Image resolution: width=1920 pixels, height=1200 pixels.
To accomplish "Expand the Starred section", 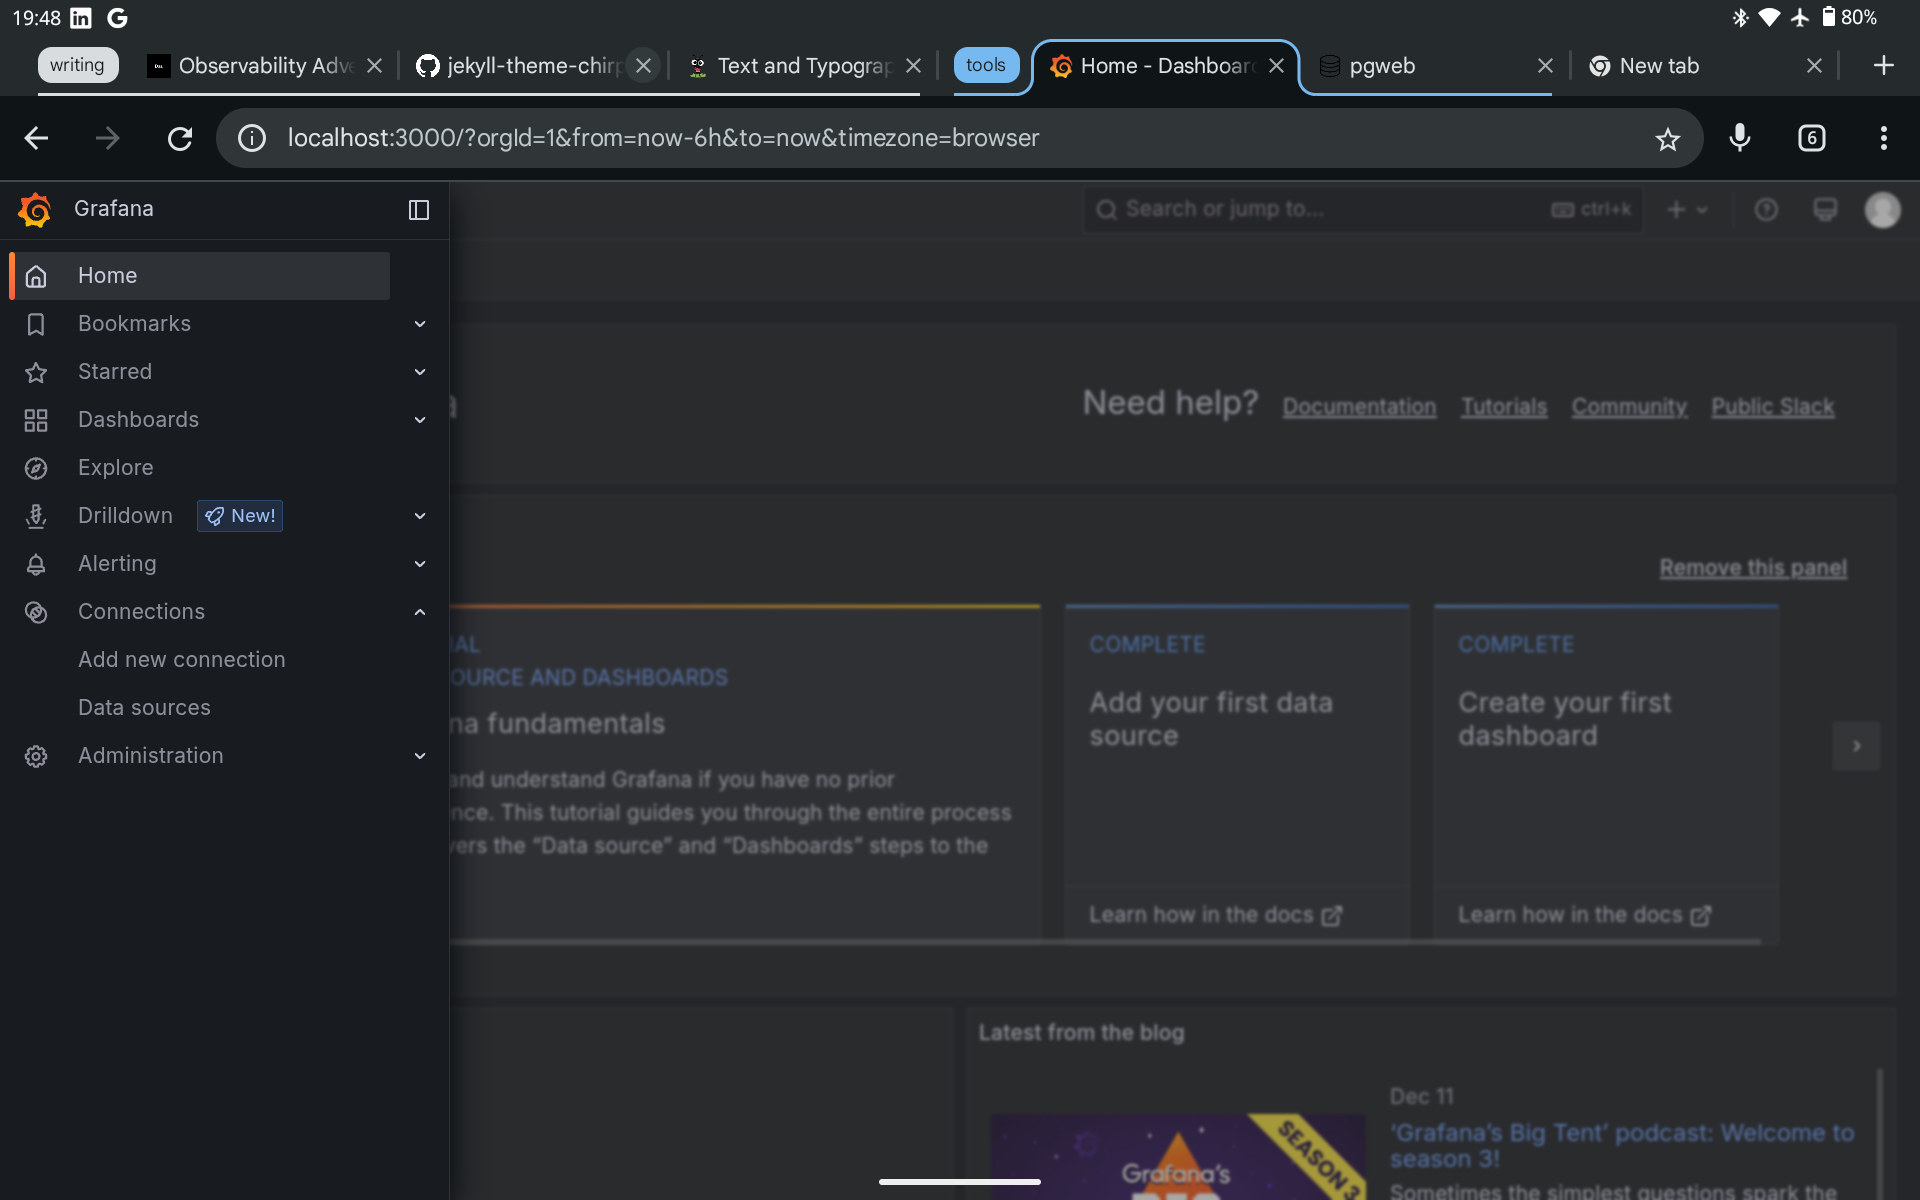I will click(x=419, y=371).
